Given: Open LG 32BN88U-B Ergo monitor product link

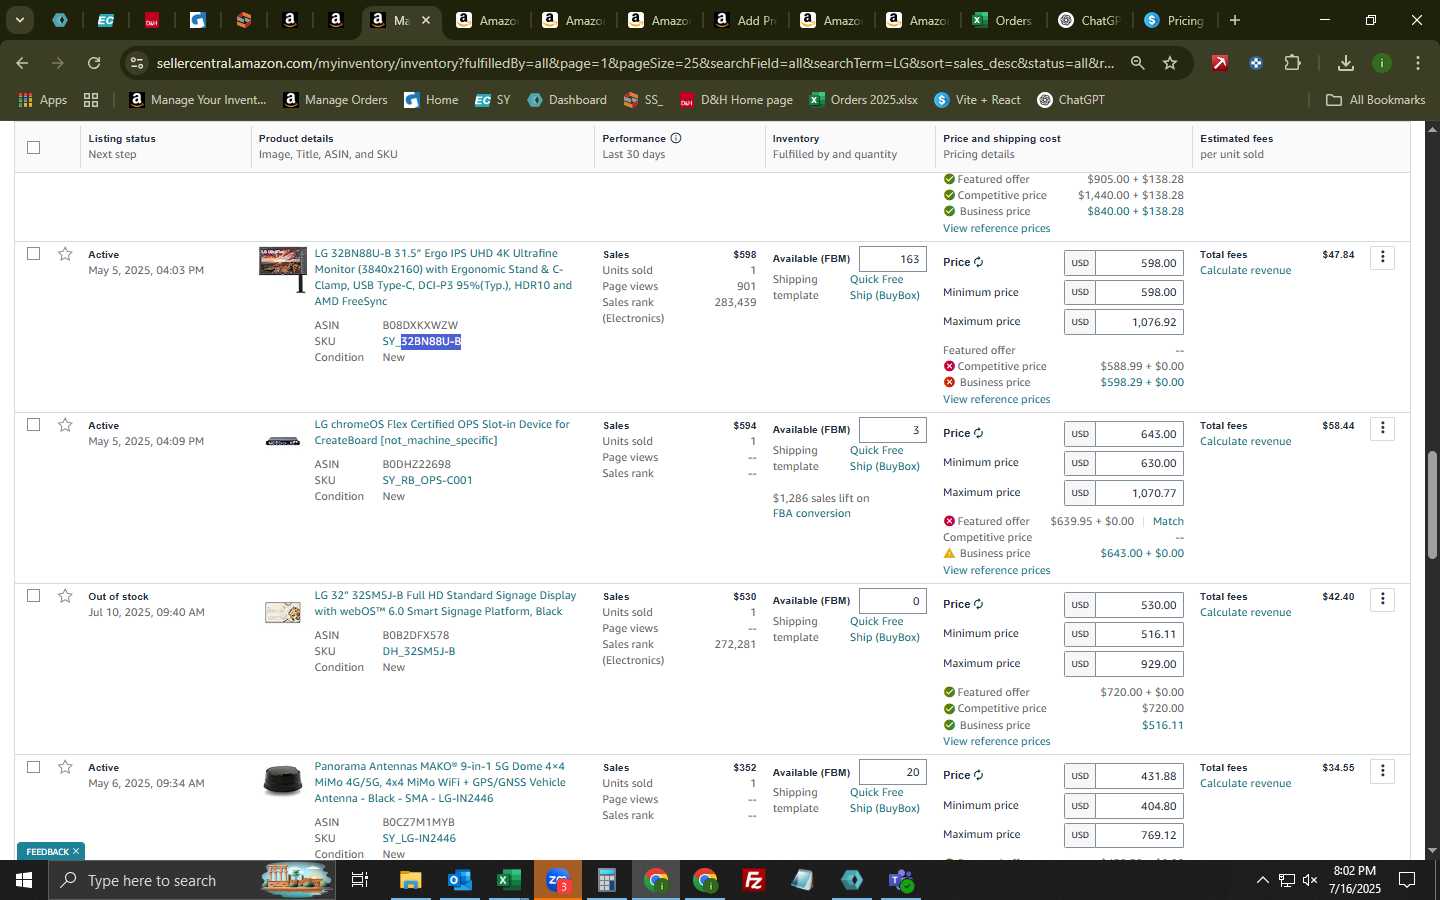Looking at the screenshot, I should click(444, 277).
